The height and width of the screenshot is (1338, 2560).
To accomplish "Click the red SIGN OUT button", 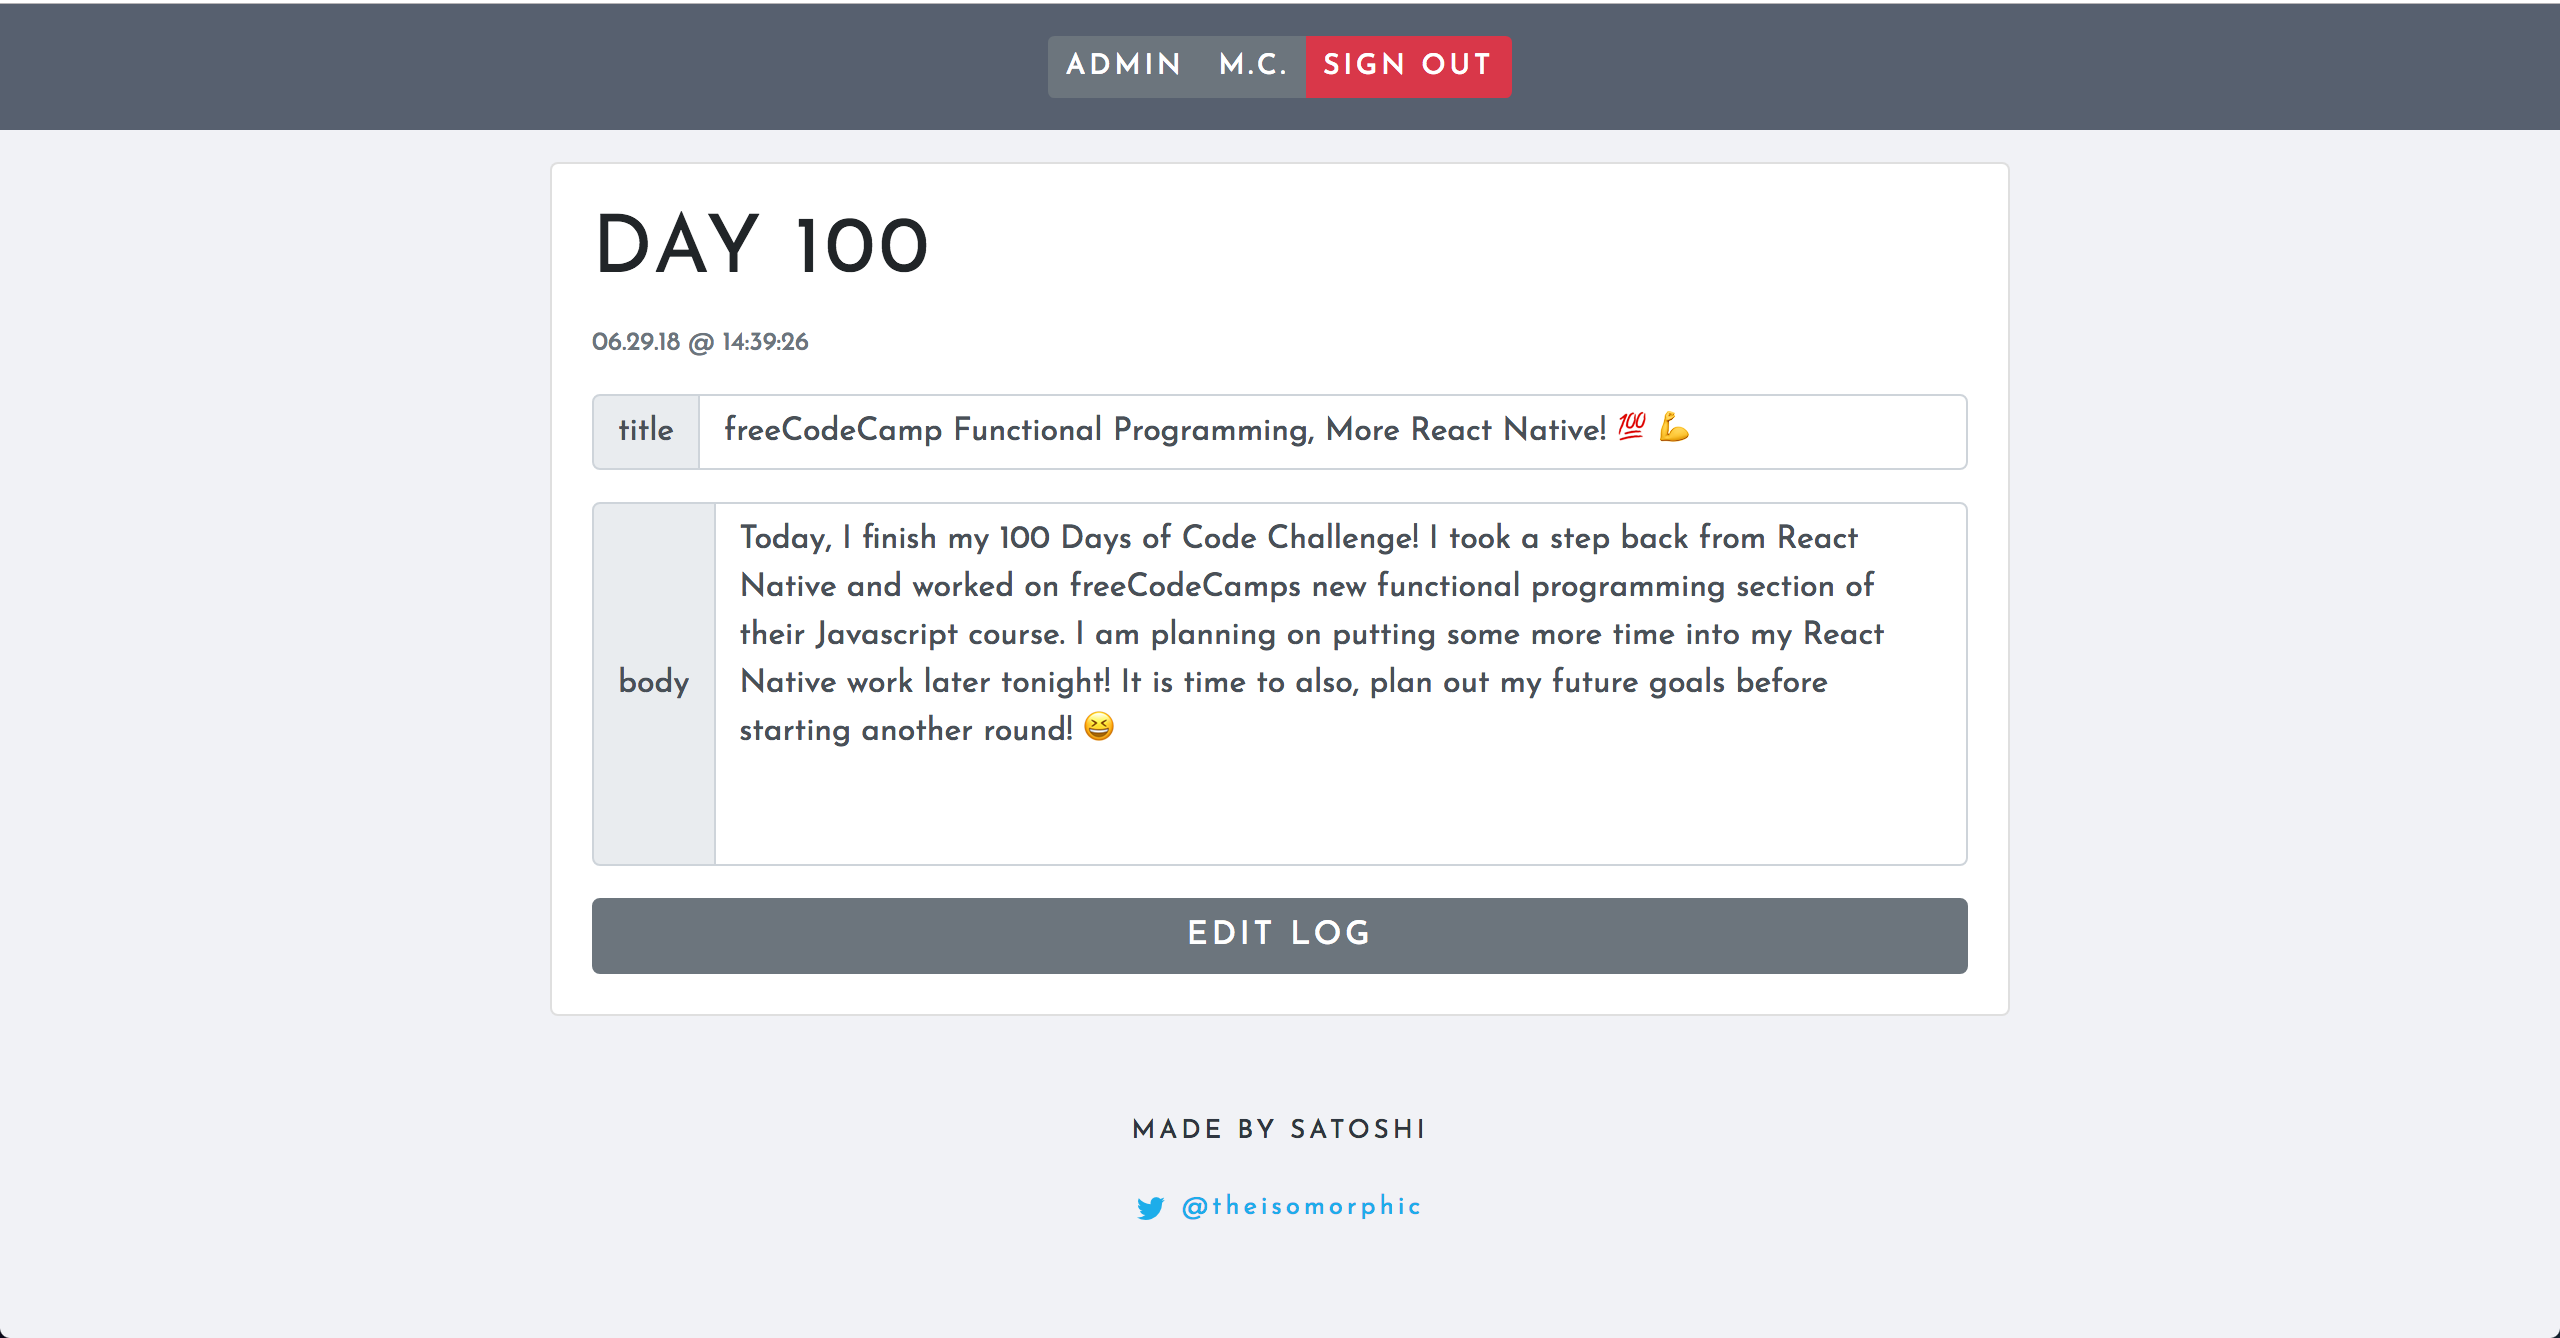I will pyautogui.click(x=1408, y=65).
